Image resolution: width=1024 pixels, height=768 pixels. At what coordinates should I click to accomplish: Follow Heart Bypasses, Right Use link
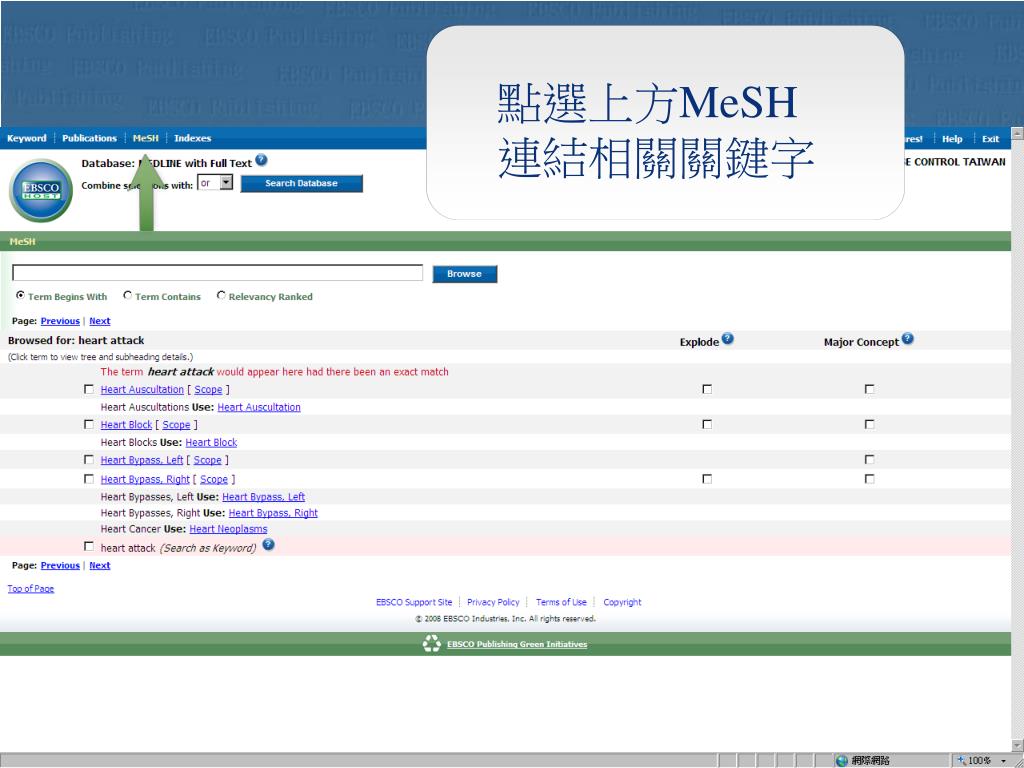tap(273, 513)
